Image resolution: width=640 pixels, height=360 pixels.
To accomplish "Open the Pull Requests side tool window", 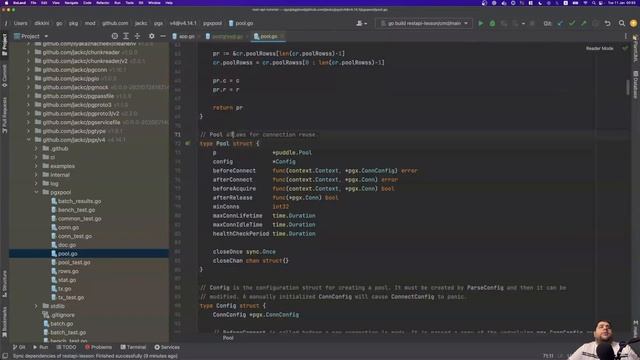I will pyautogui.click(x=4, y=115).
